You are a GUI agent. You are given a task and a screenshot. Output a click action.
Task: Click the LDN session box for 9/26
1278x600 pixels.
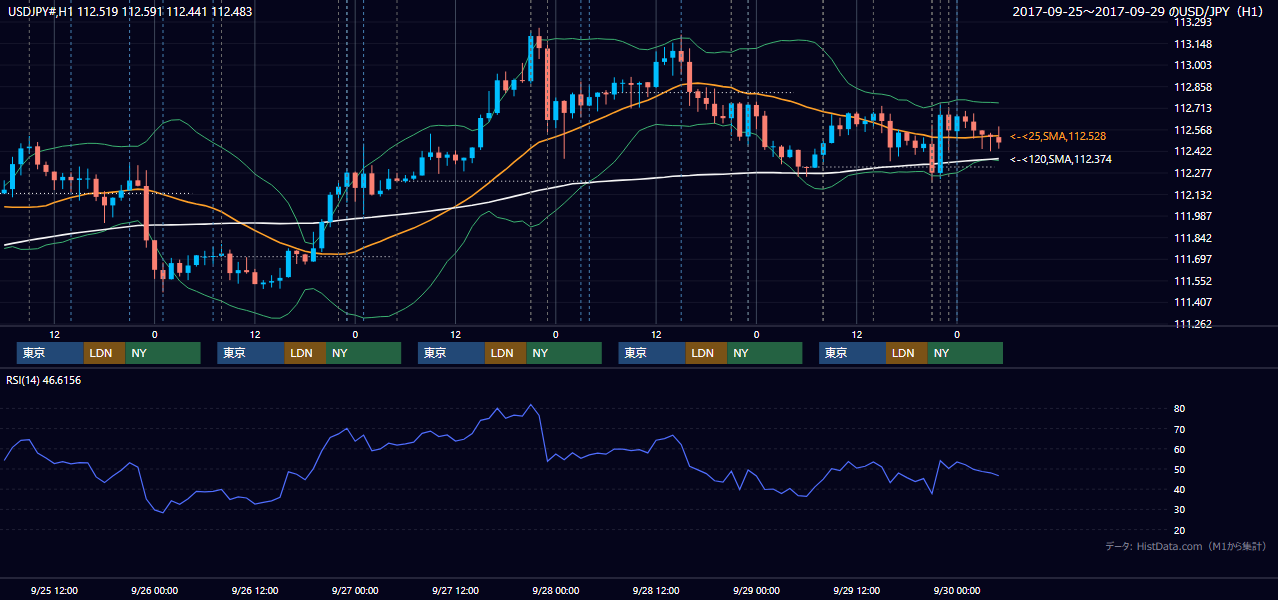click(305, 353)
